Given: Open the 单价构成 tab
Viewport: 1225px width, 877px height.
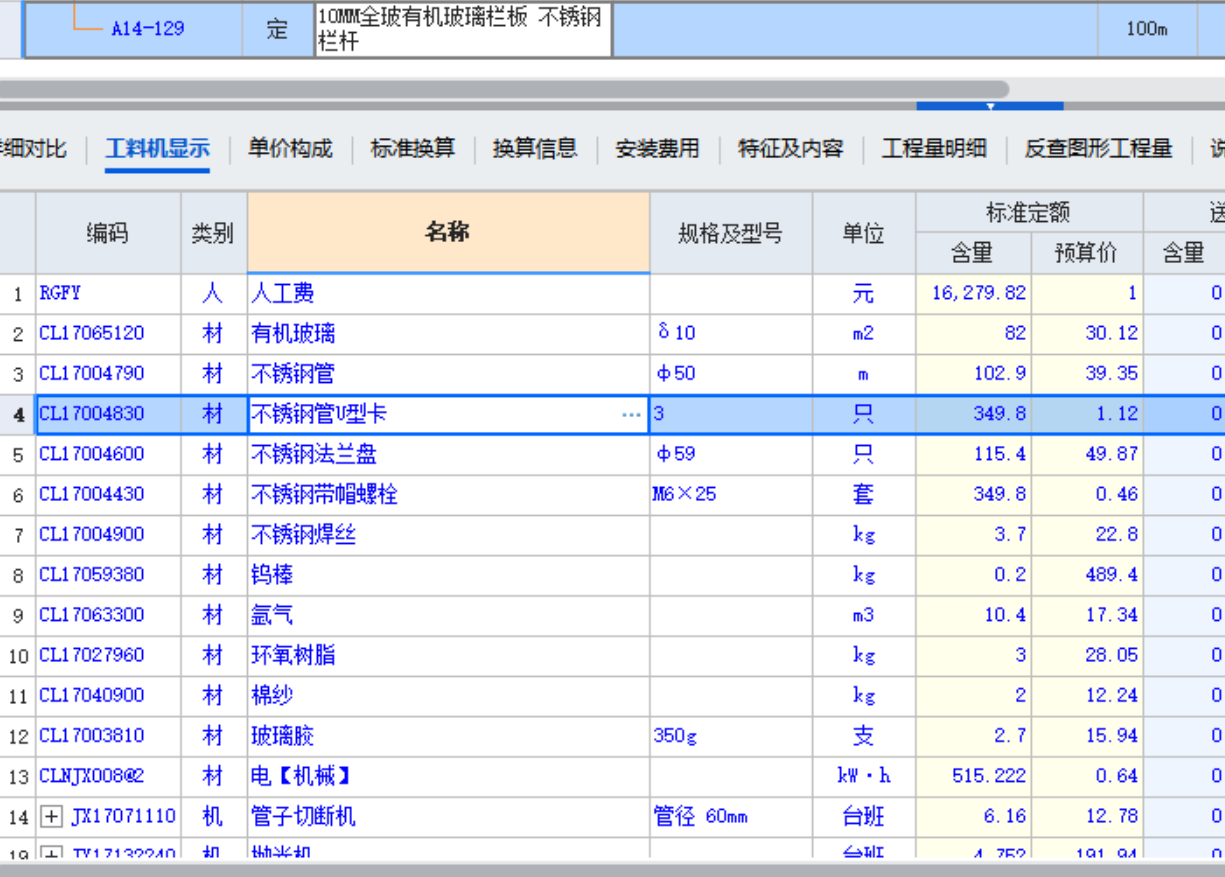Looking at the screenshot, I should (x=290, y=149).
